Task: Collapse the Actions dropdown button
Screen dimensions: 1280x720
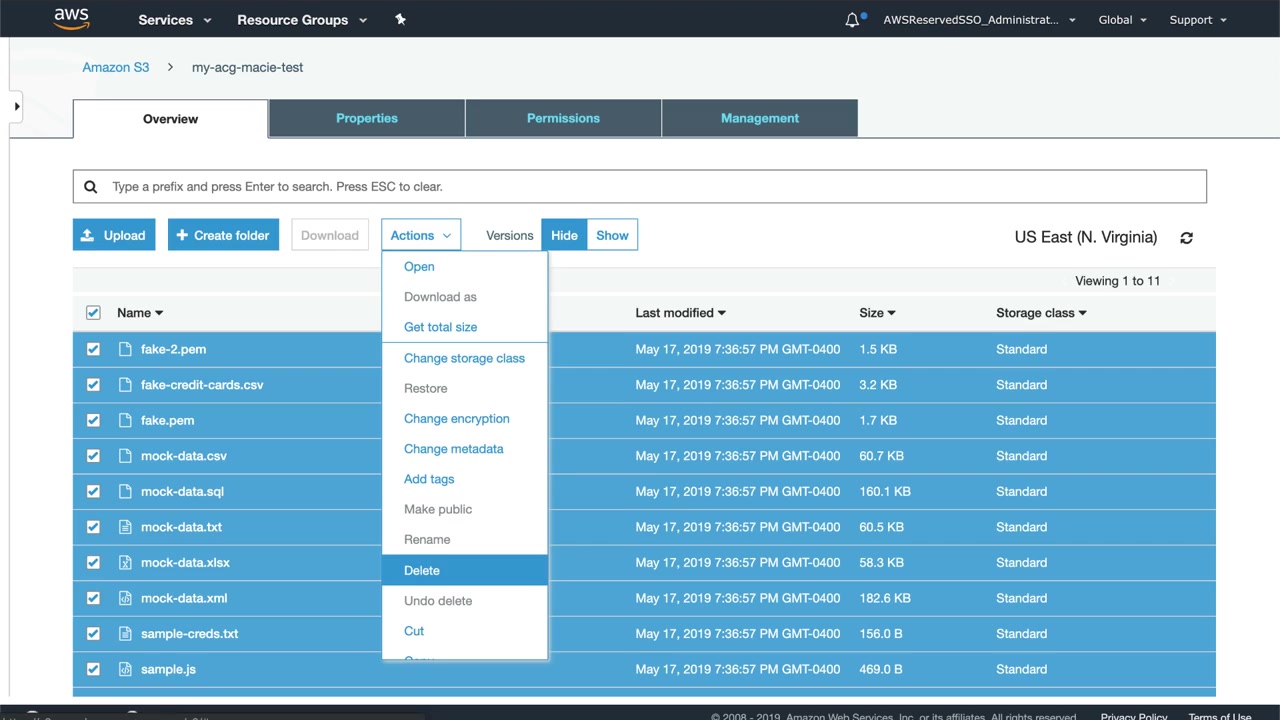Action: pos(421,236)
